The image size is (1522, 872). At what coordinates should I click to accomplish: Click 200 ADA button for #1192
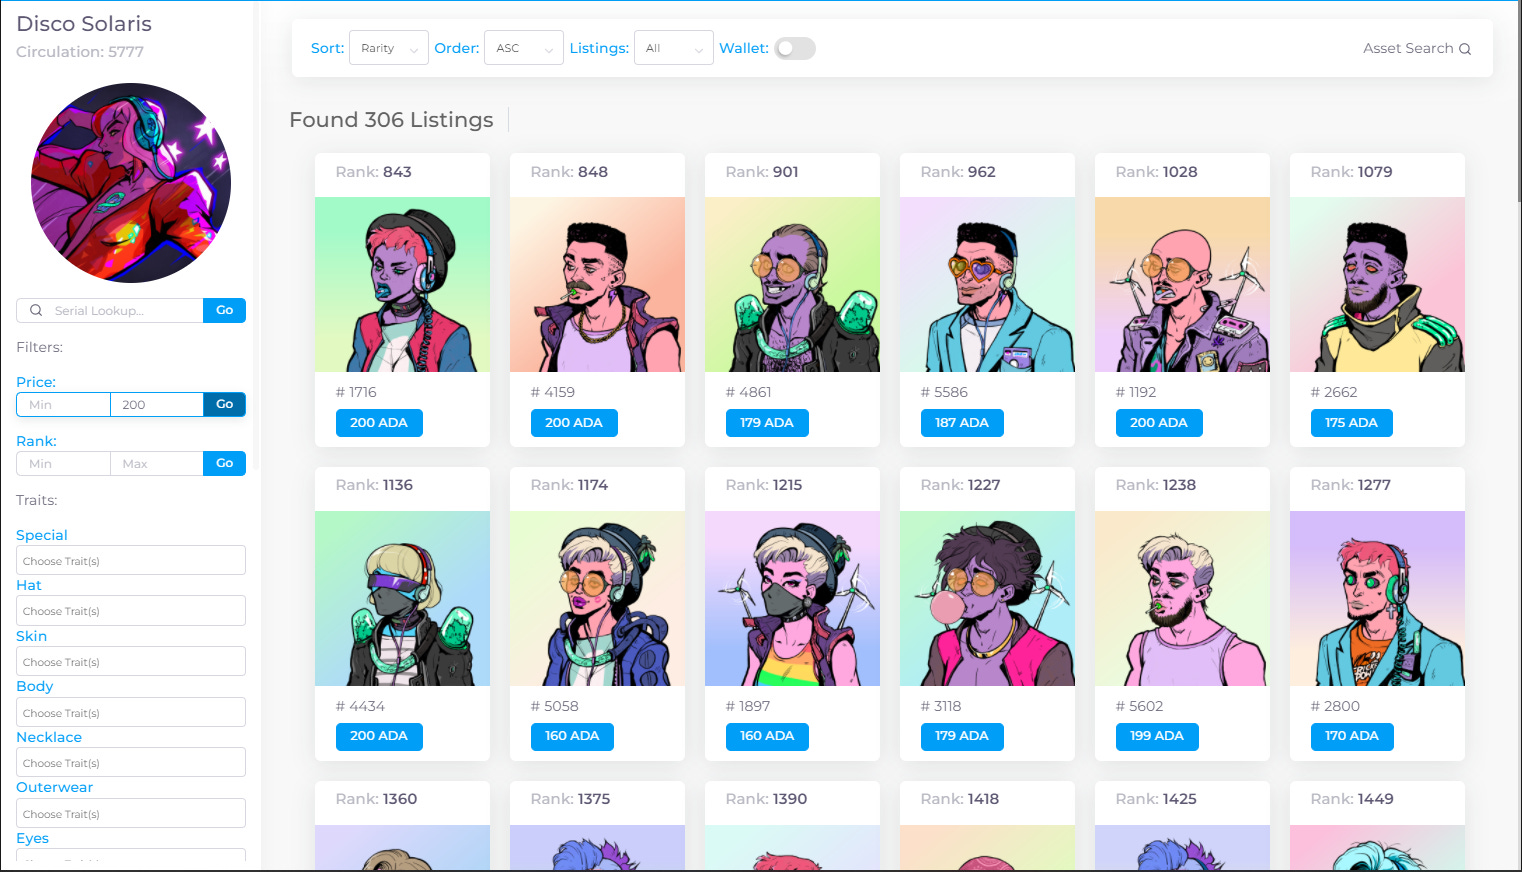pyautogui.click(x=1159, y=423)
